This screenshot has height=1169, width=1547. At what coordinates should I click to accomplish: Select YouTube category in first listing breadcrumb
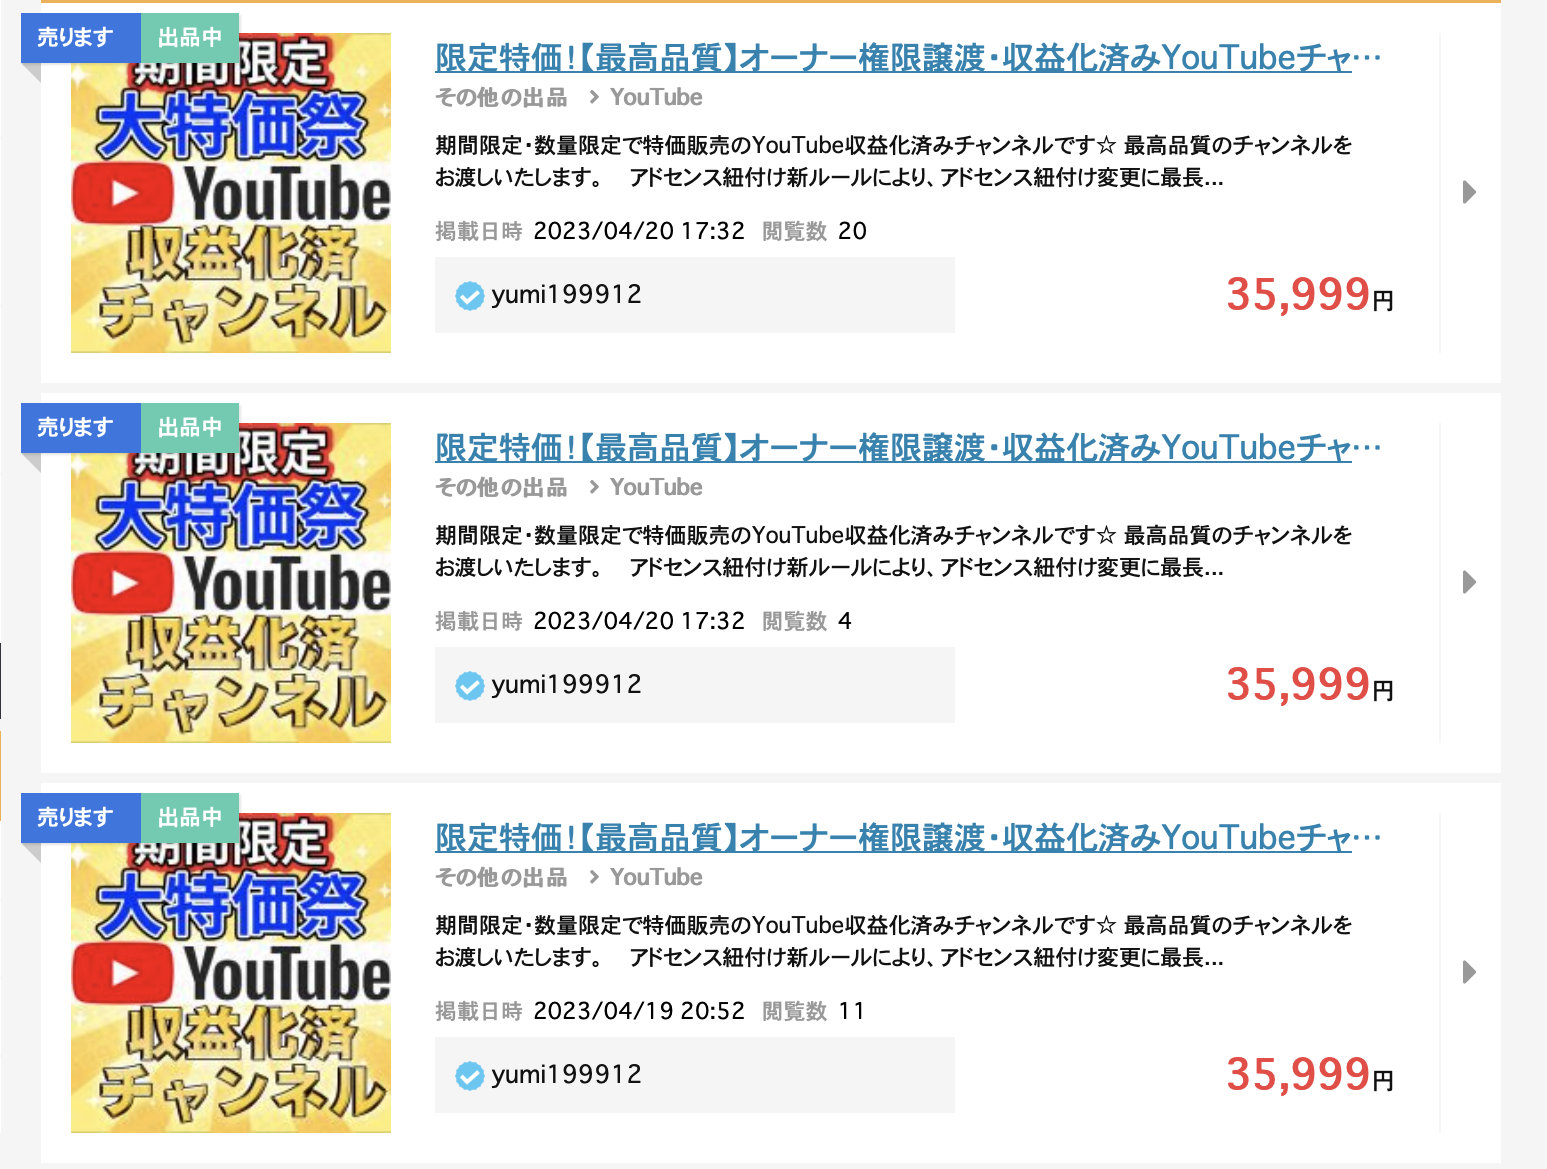coord(656,97)
